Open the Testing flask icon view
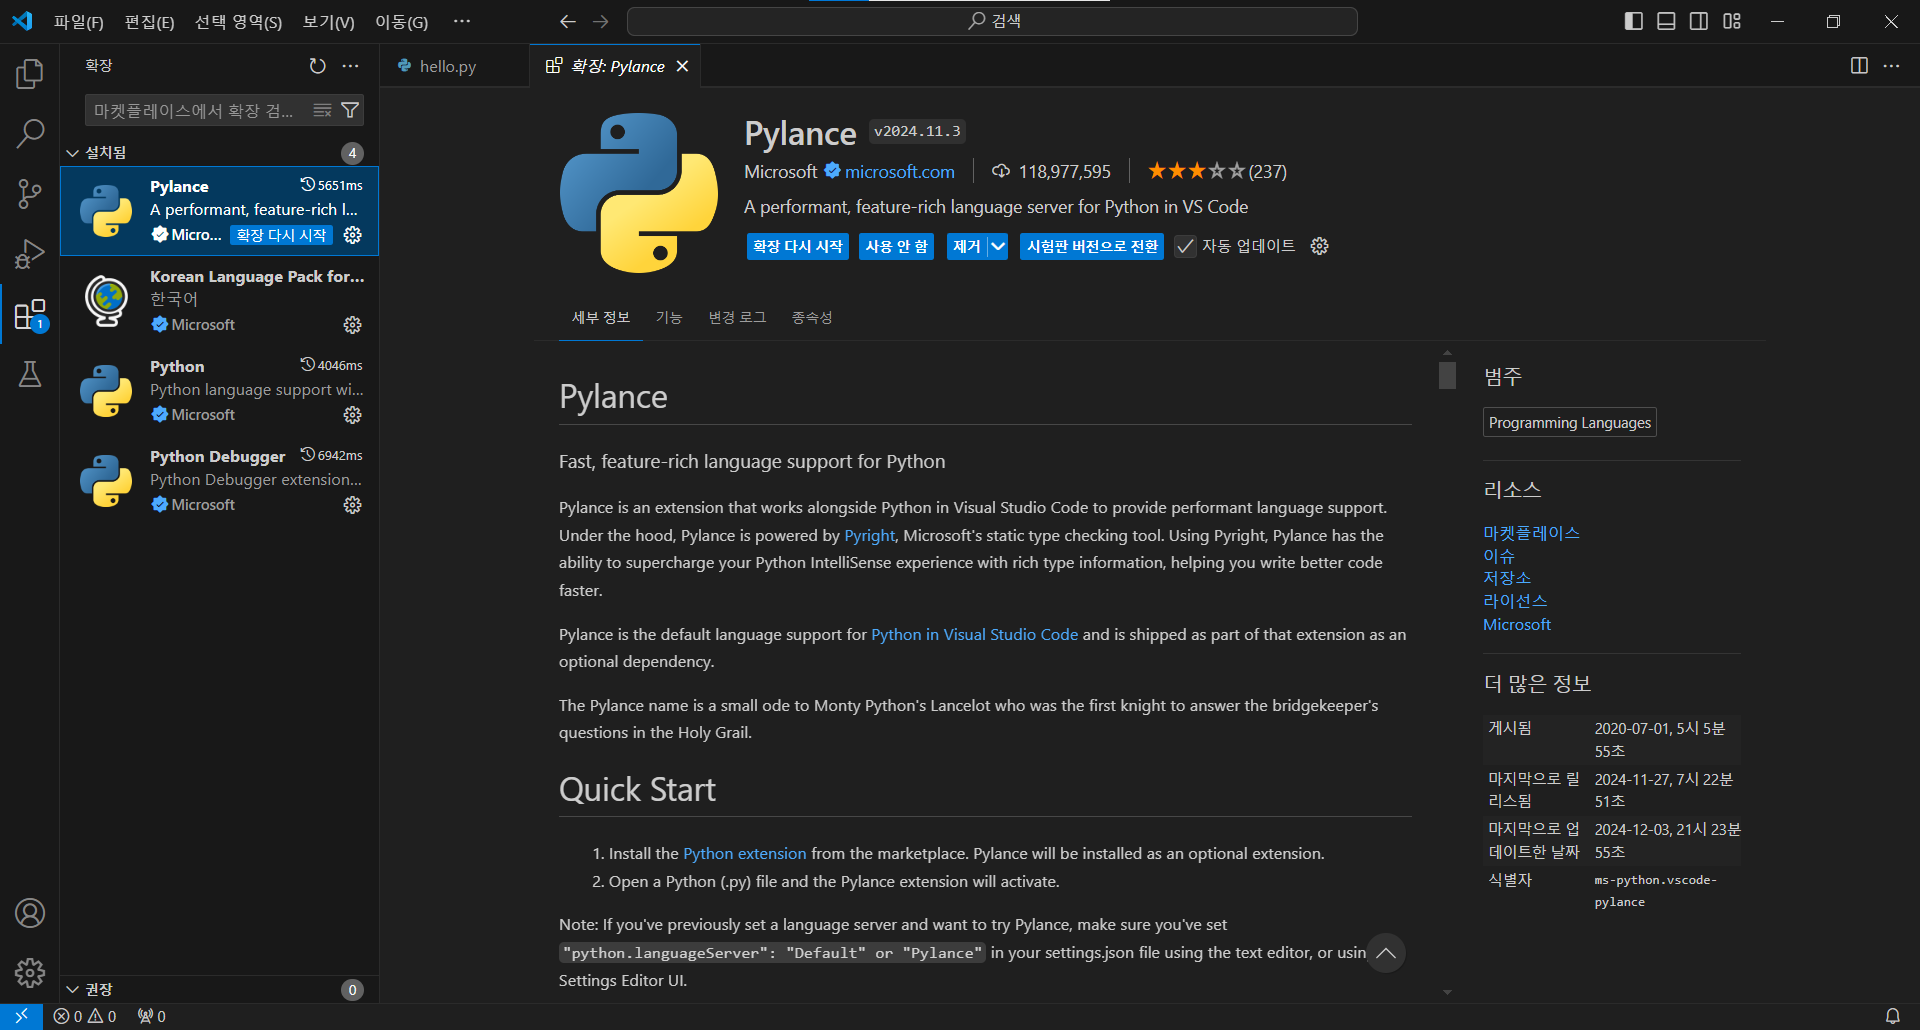 pos(30,374)
